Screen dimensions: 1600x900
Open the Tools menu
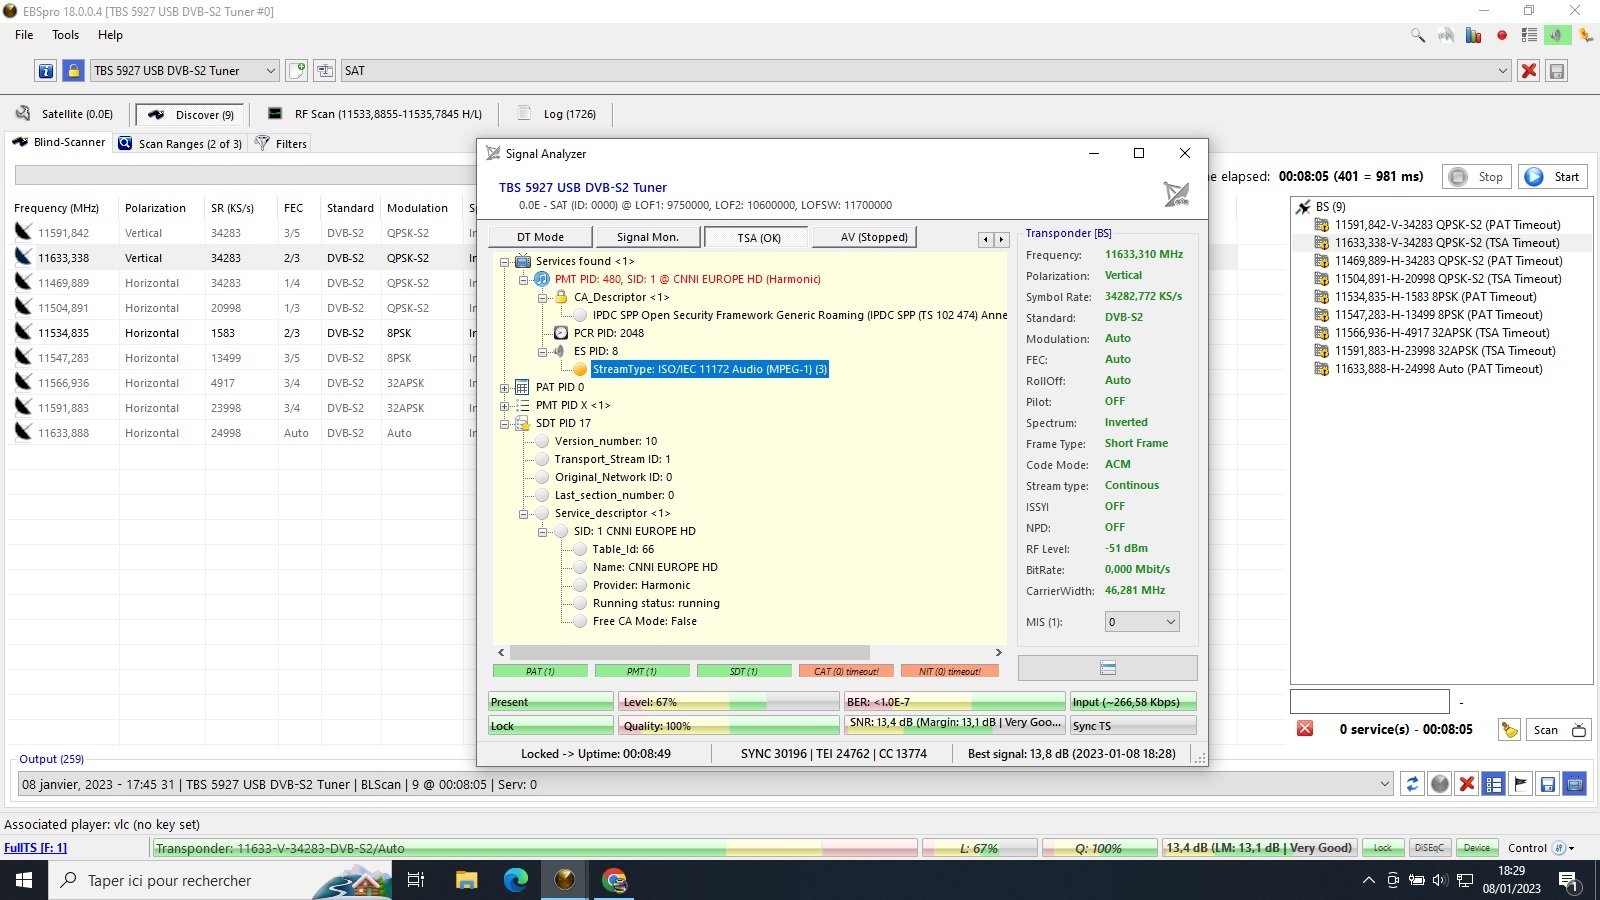[x=65, y=35]
